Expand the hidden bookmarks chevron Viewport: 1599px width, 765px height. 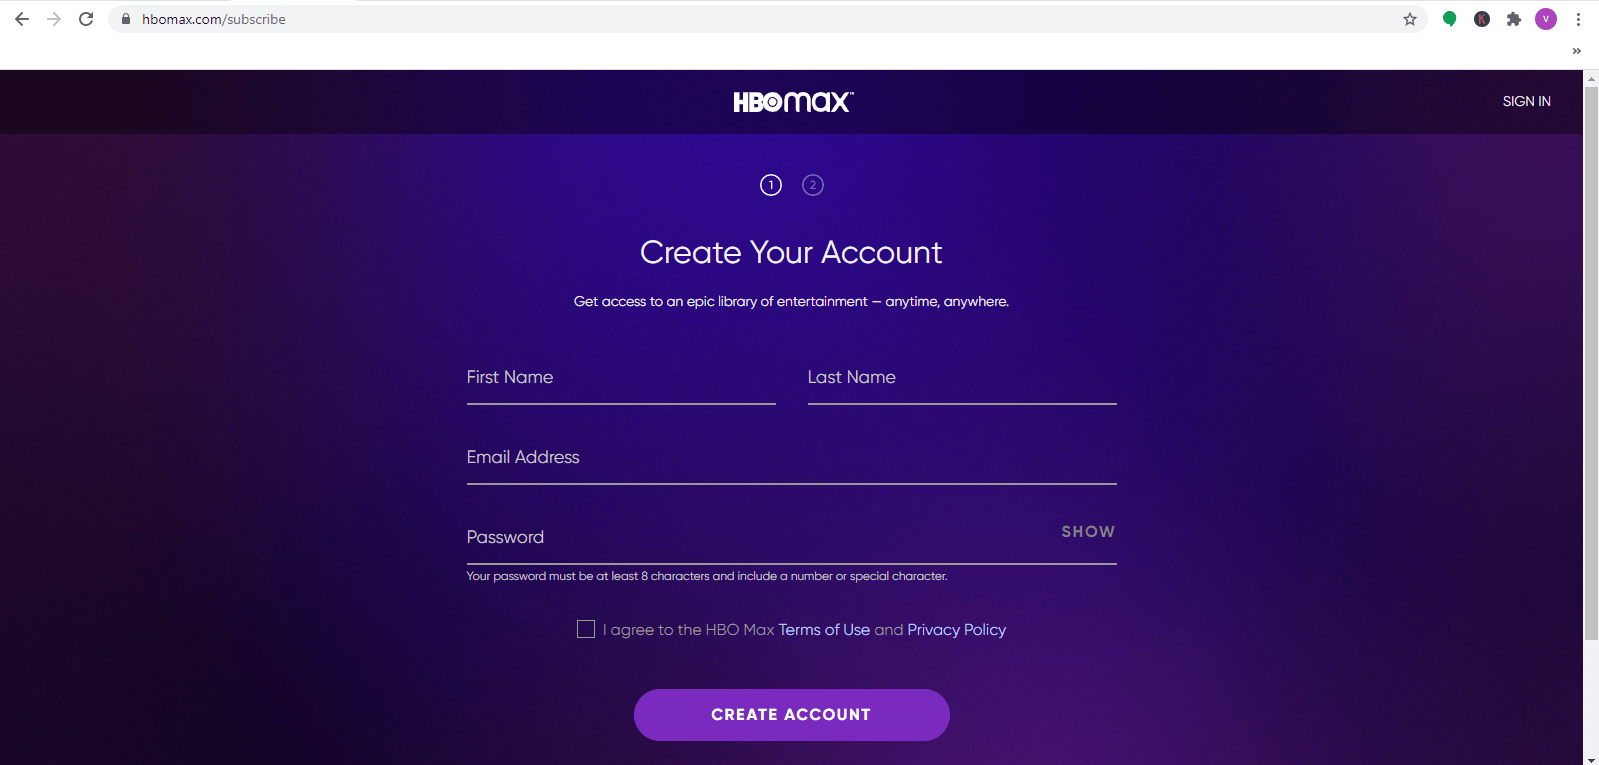[x=1577, y=51]
